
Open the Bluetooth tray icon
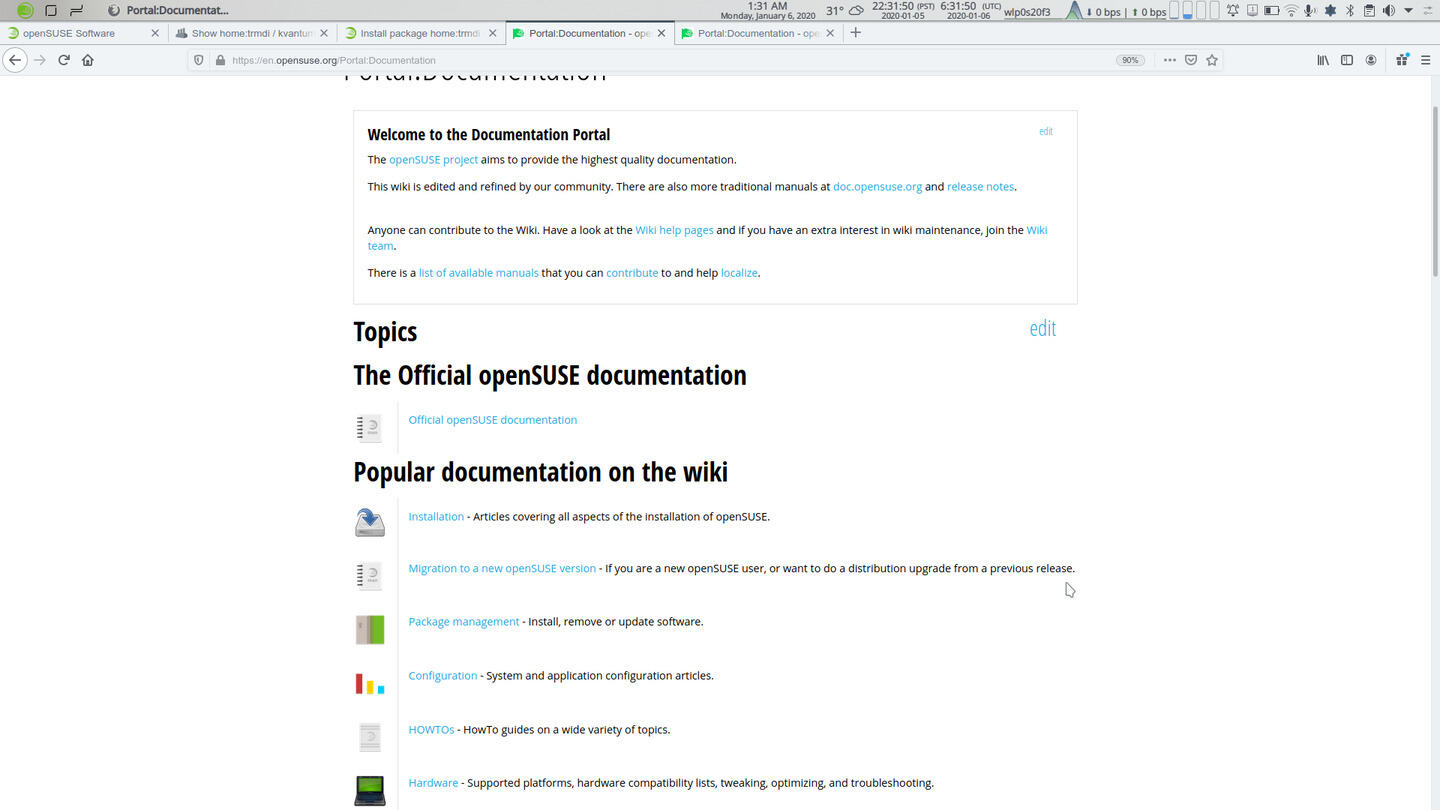click(1349, 11)
